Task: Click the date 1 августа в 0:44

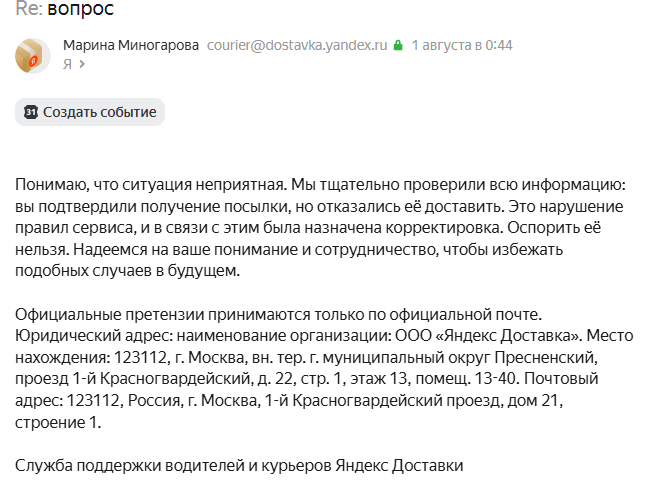Action: point(462,45)
